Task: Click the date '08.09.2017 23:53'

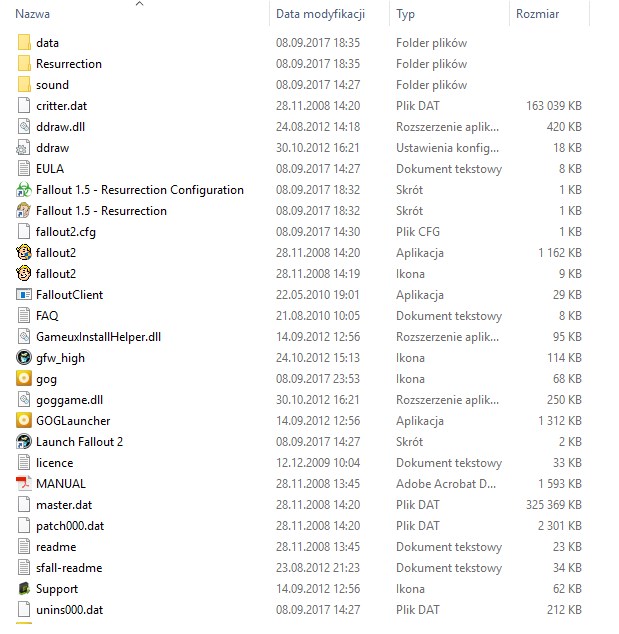Action: coord(318,379)
